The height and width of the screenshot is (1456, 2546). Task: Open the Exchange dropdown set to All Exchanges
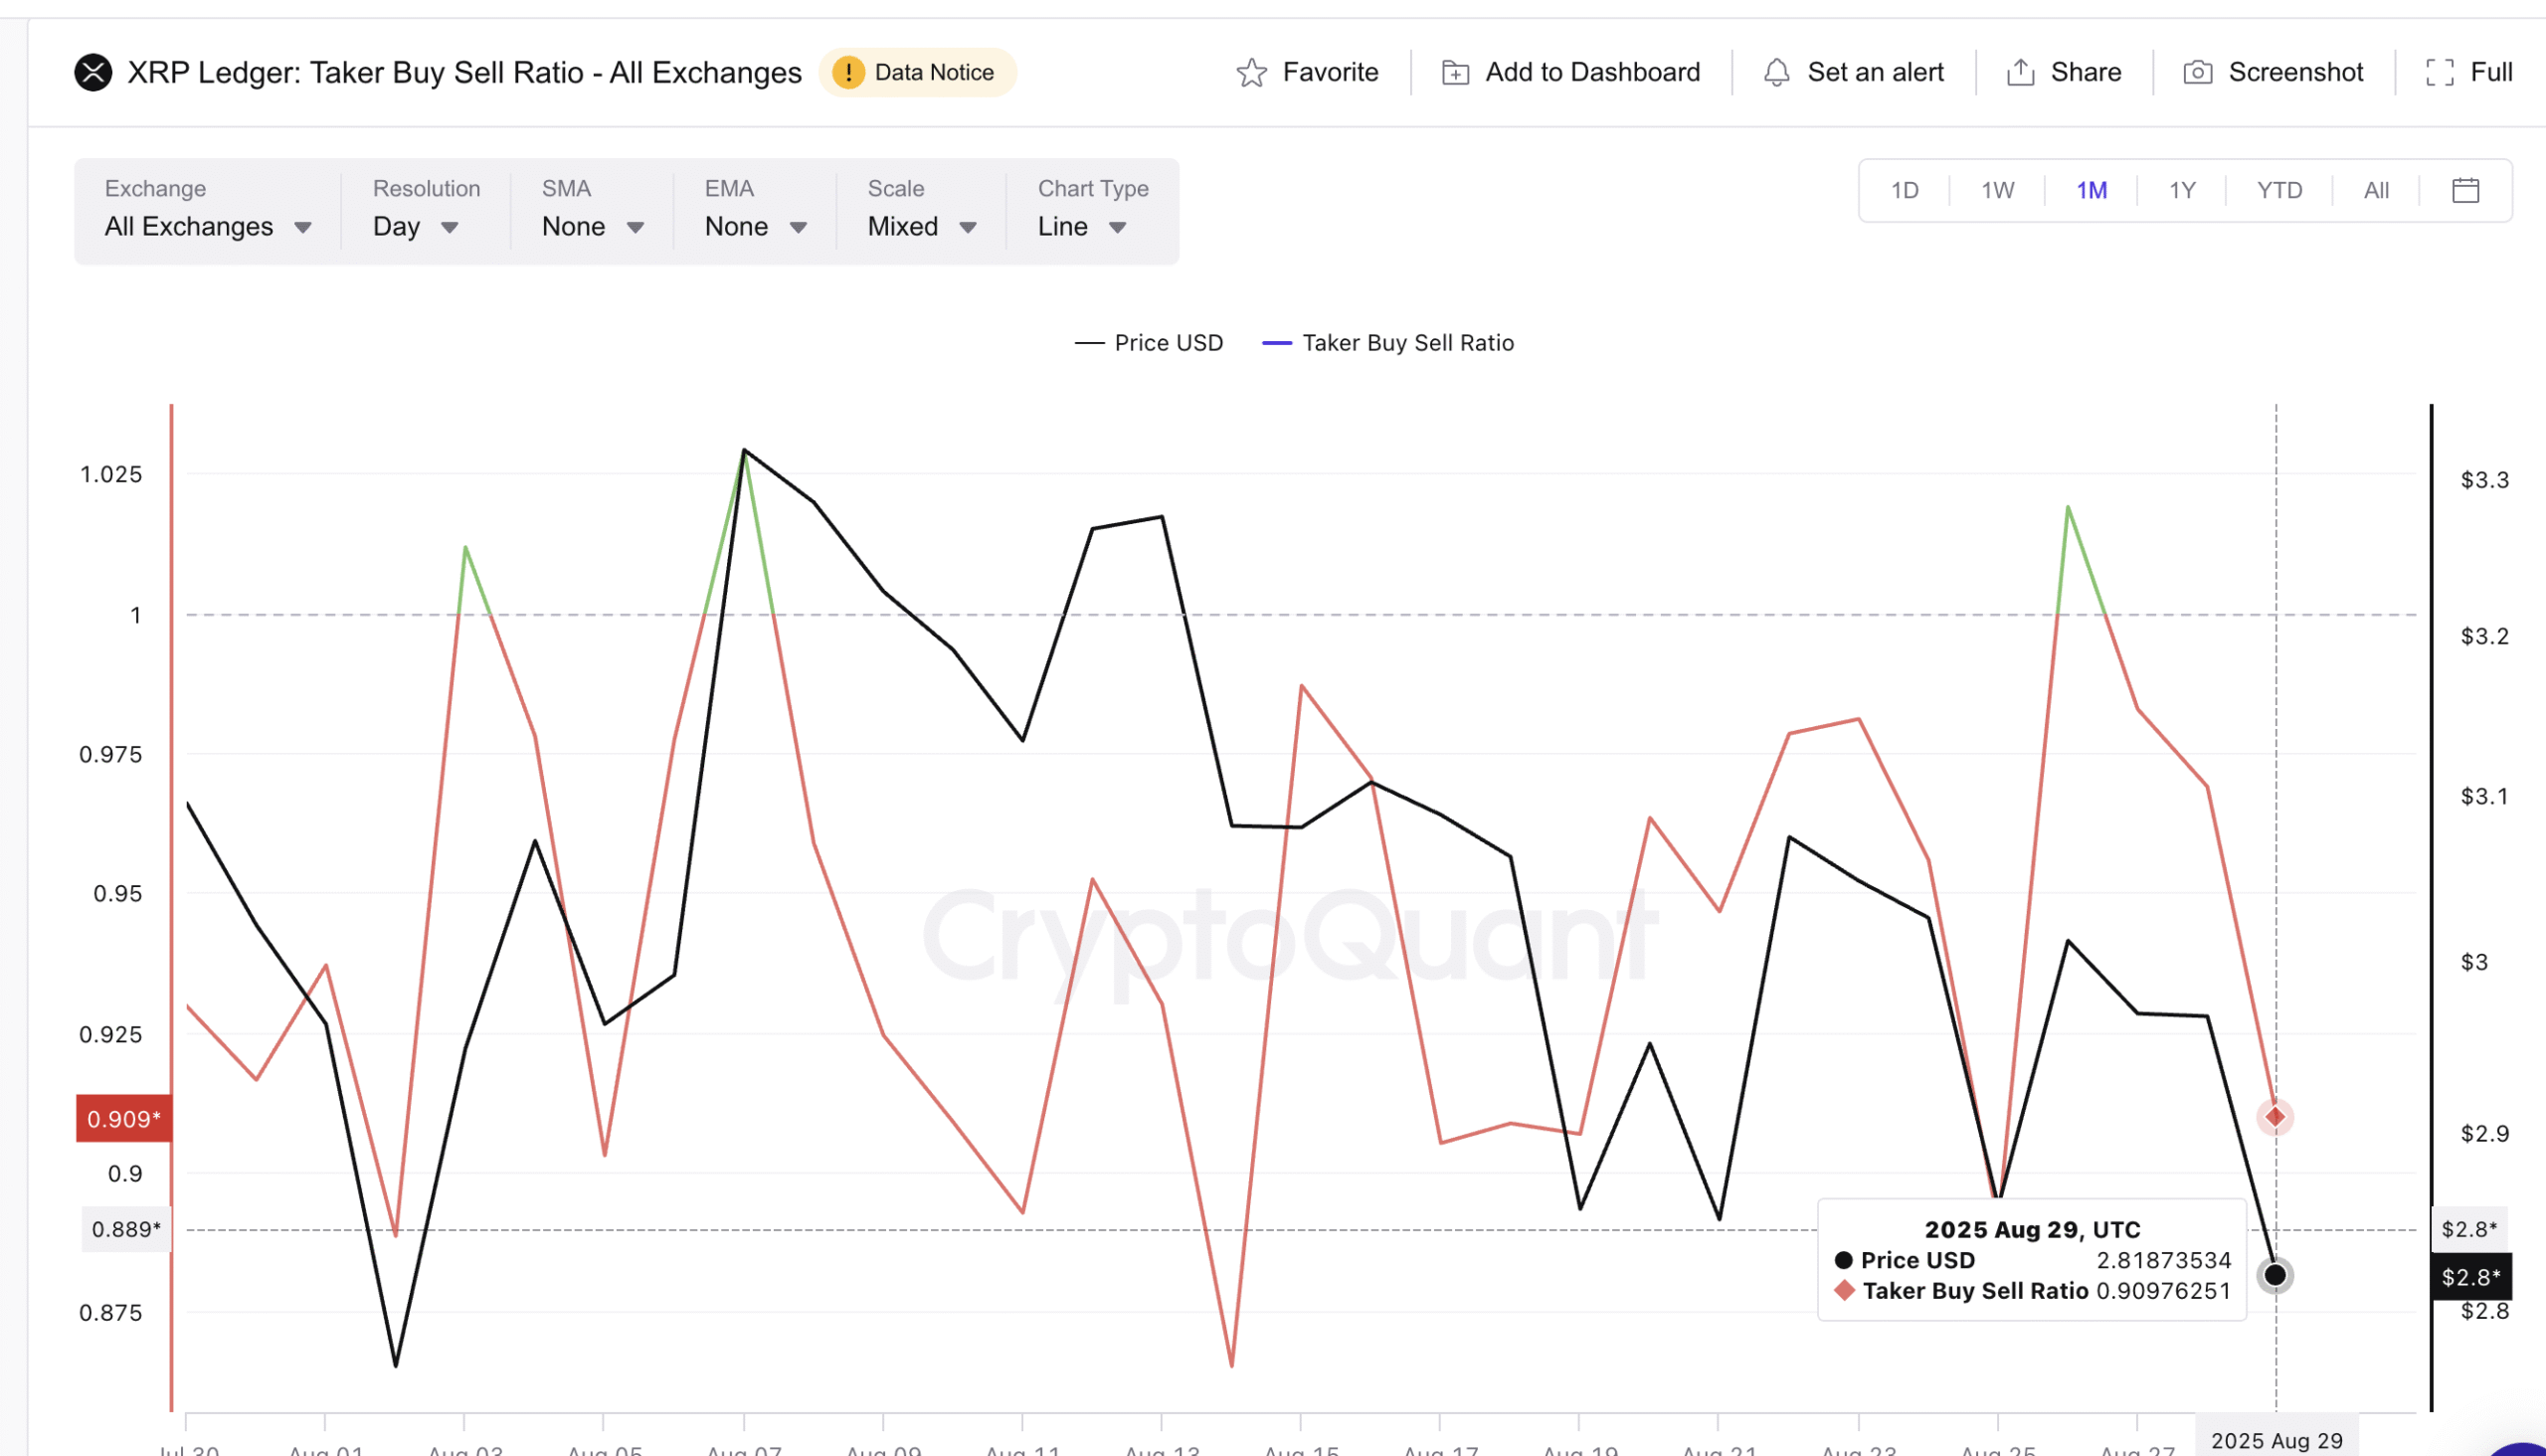(207, 226)
